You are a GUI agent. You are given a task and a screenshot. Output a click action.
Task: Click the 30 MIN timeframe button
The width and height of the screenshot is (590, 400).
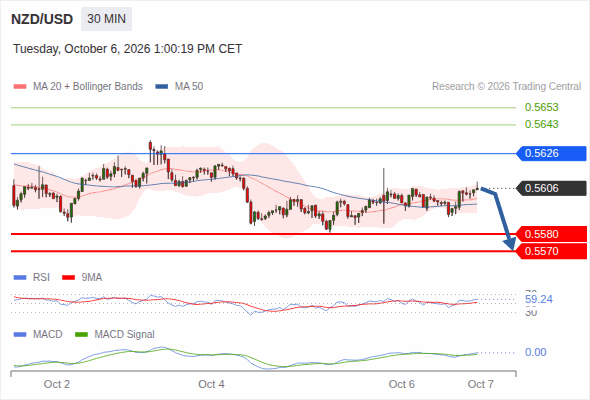tap(106, 19)
